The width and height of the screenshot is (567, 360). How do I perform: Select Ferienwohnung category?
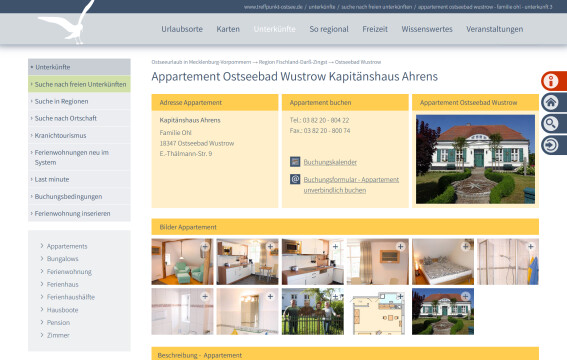coord(69,271)
